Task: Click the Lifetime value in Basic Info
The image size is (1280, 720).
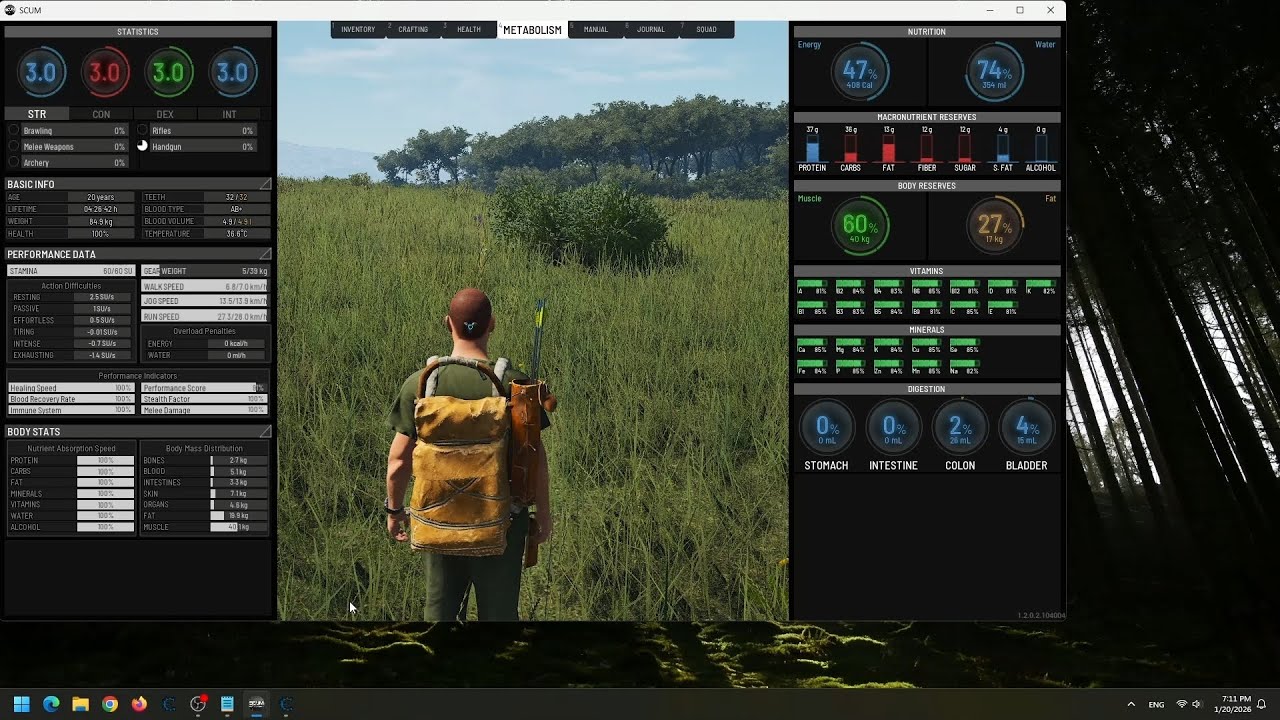Action: pos(101,209)
